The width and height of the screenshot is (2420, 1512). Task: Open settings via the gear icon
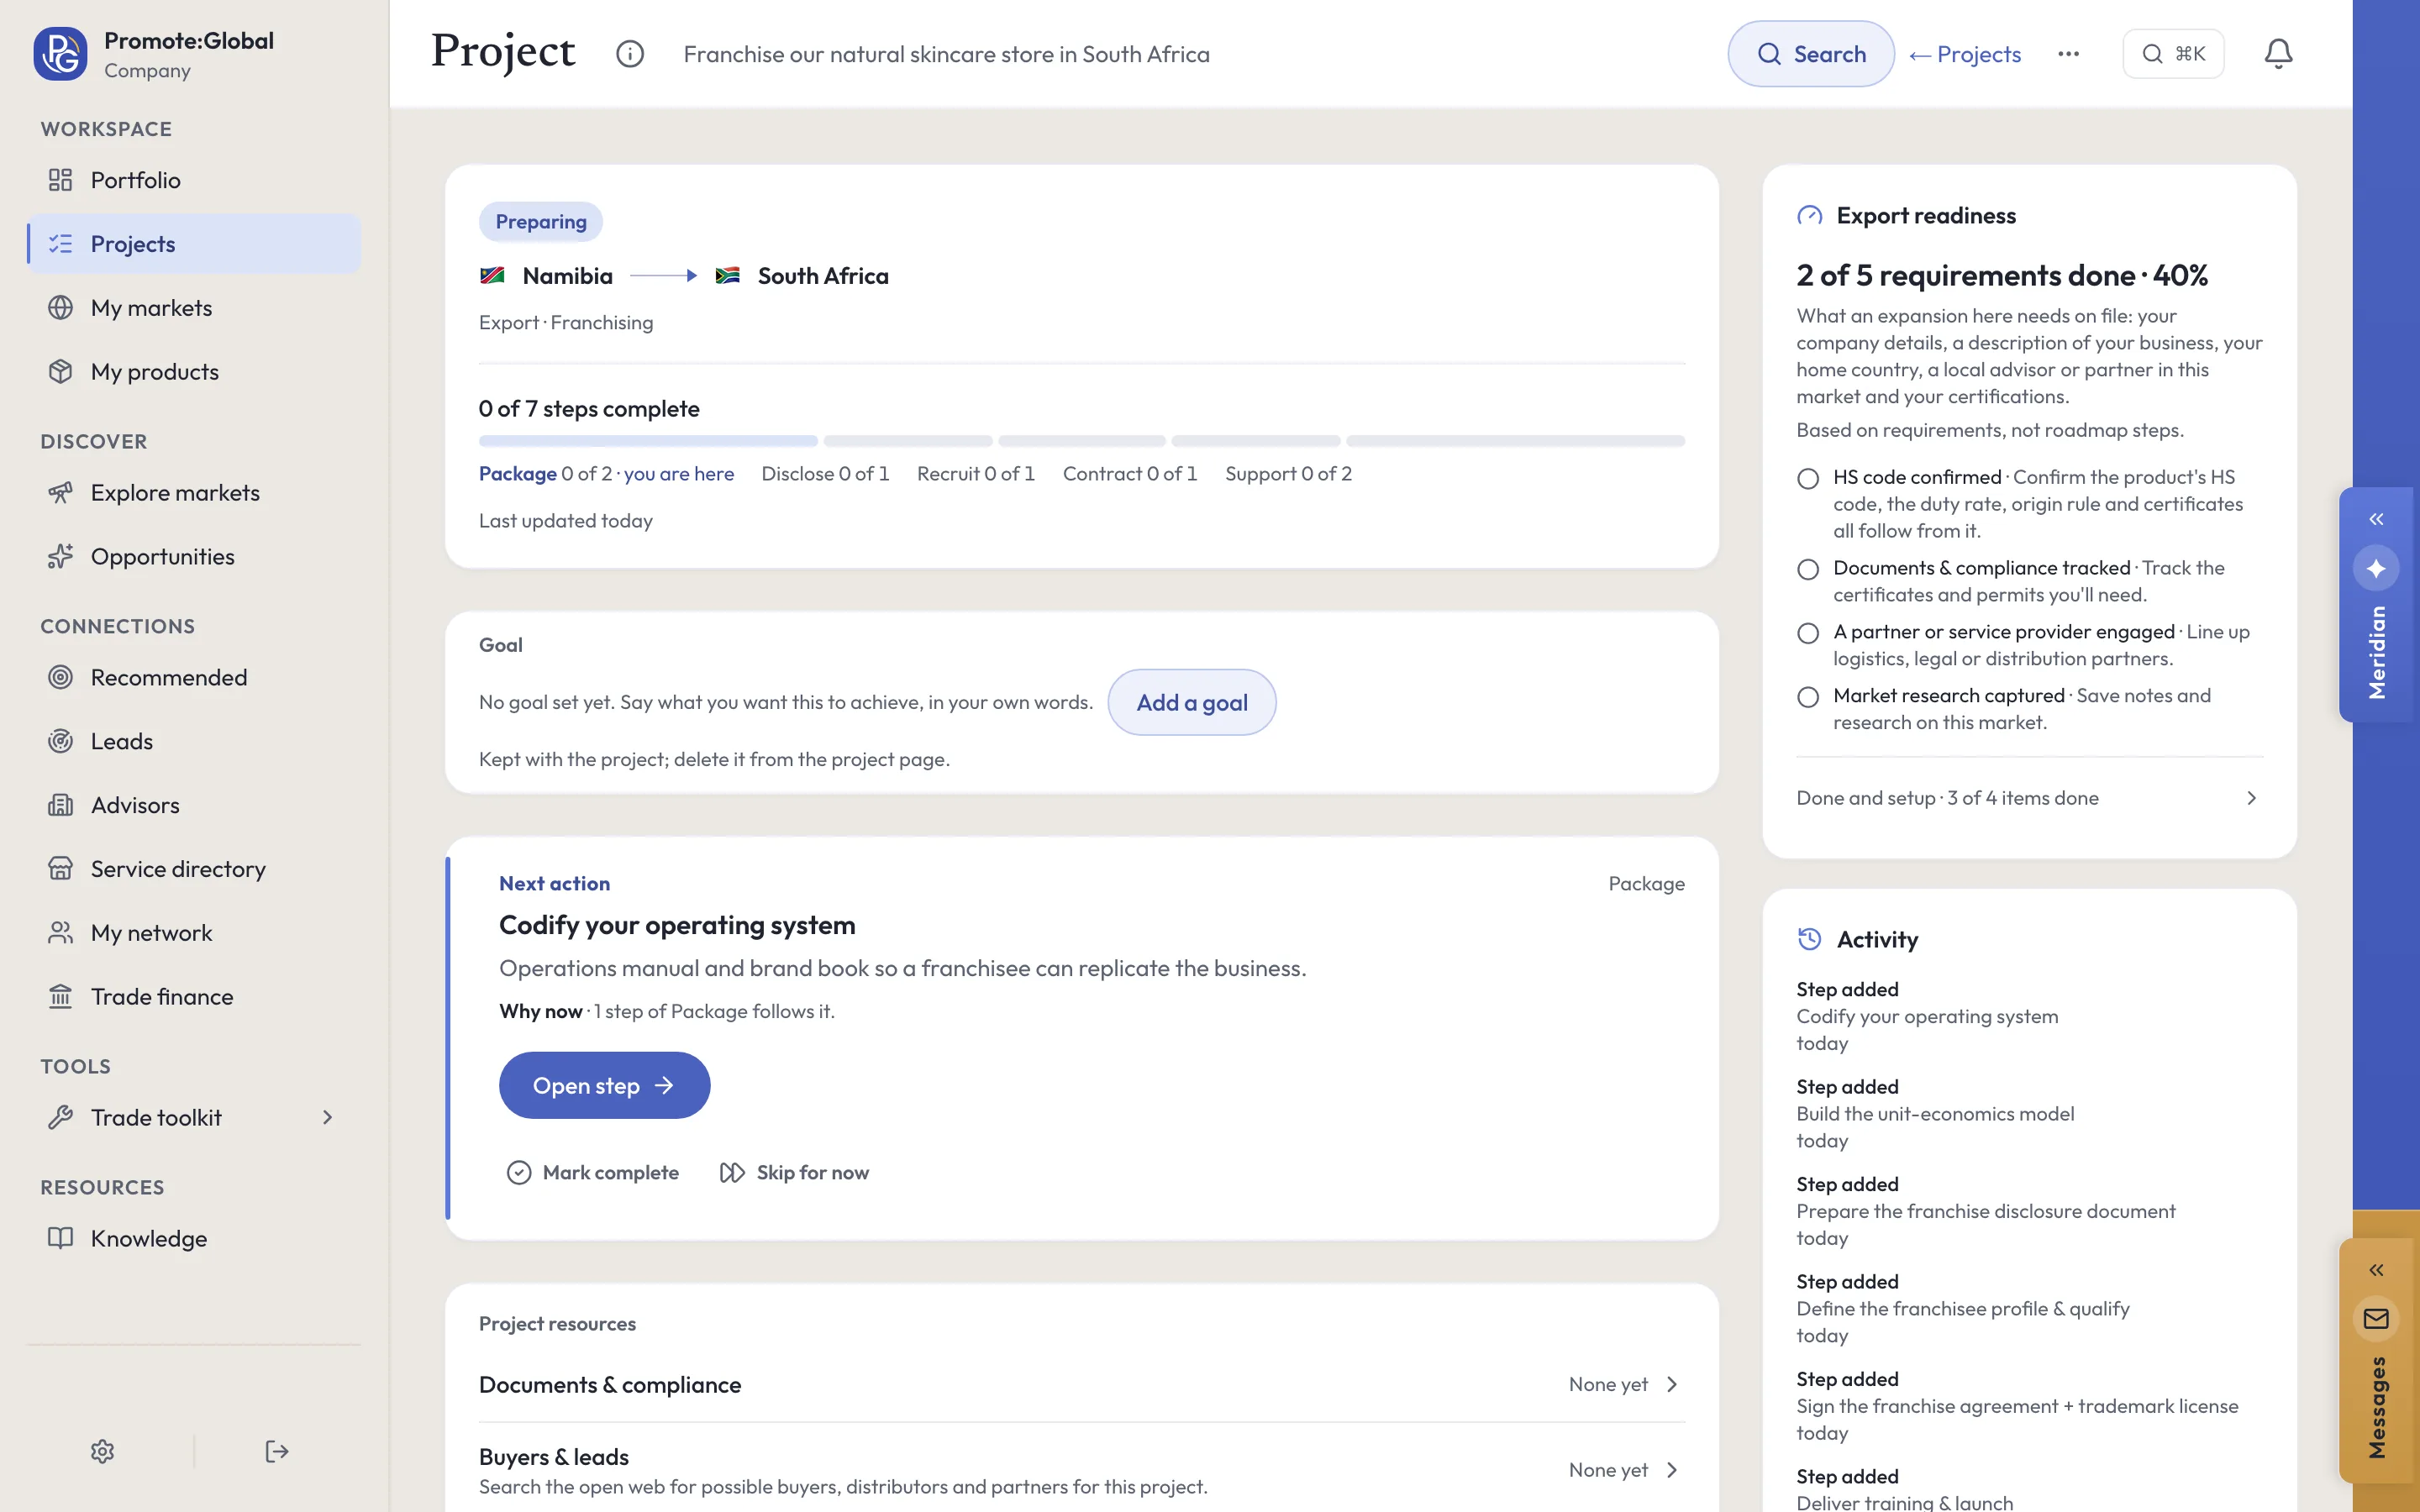103,1452
